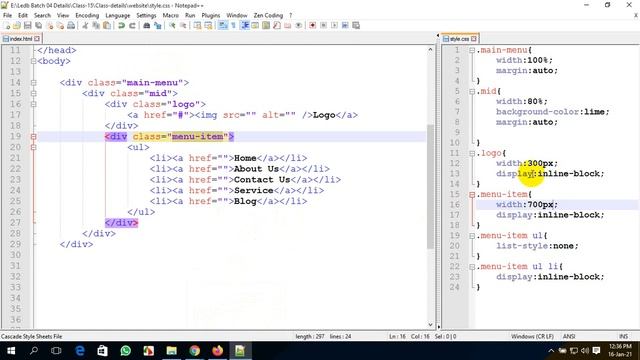Toggle Show All Characters in the toolbar
Screen dimensions: 640x360
point(233,25)
